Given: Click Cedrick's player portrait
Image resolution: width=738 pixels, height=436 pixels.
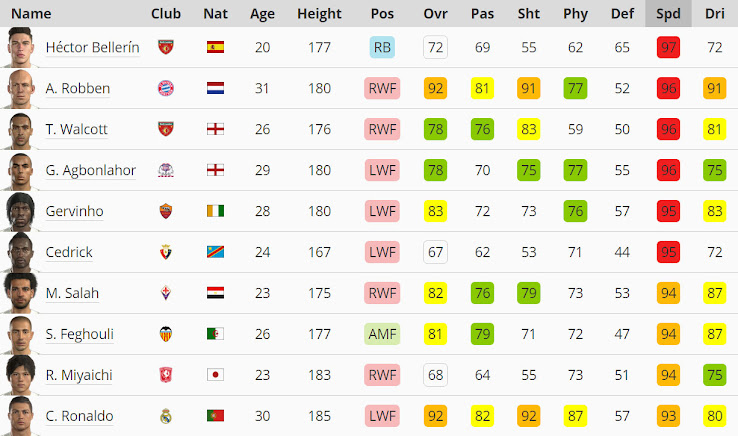Looking at the screenshot, I should click(x=20, y=252).
